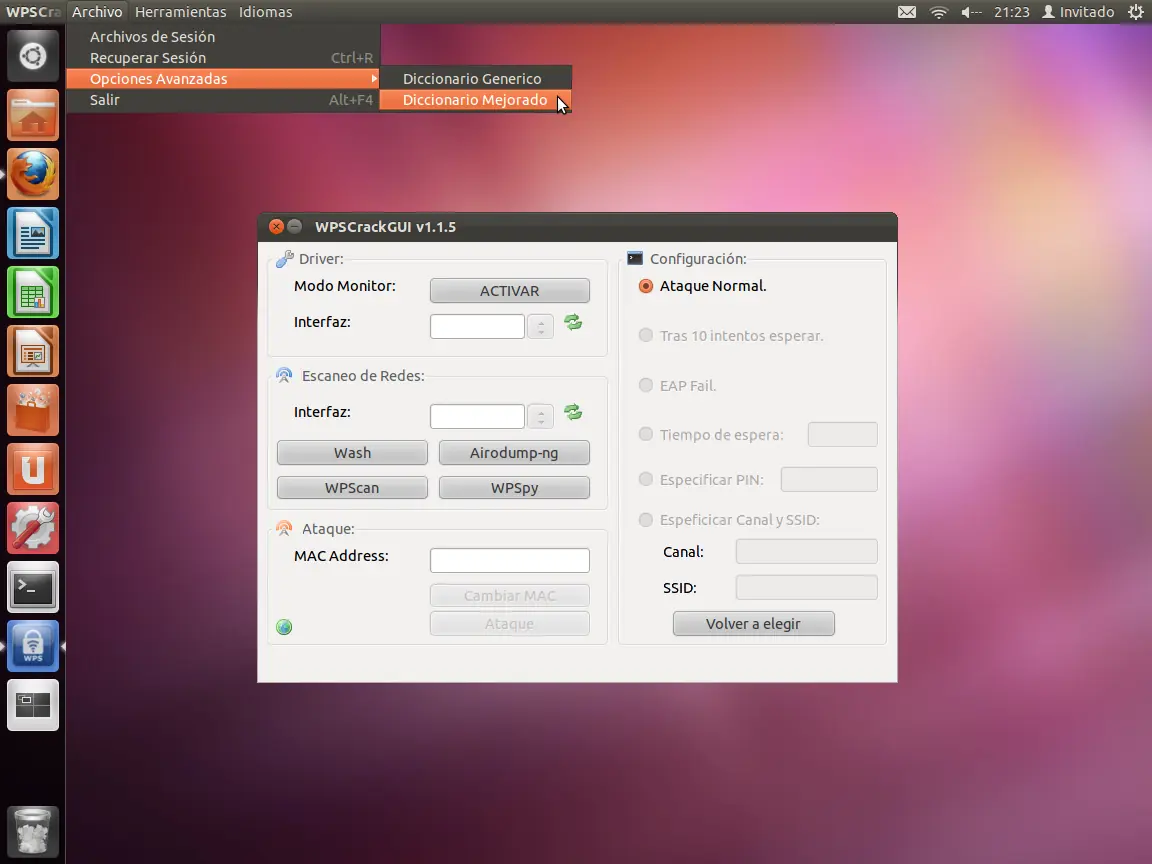
Task: Open the session power gear menu
Action: 1136,12
